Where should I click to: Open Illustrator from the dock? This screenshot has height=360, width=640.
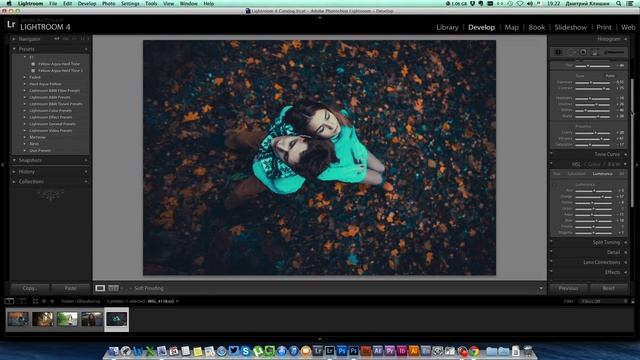click(x=413, y=351)
